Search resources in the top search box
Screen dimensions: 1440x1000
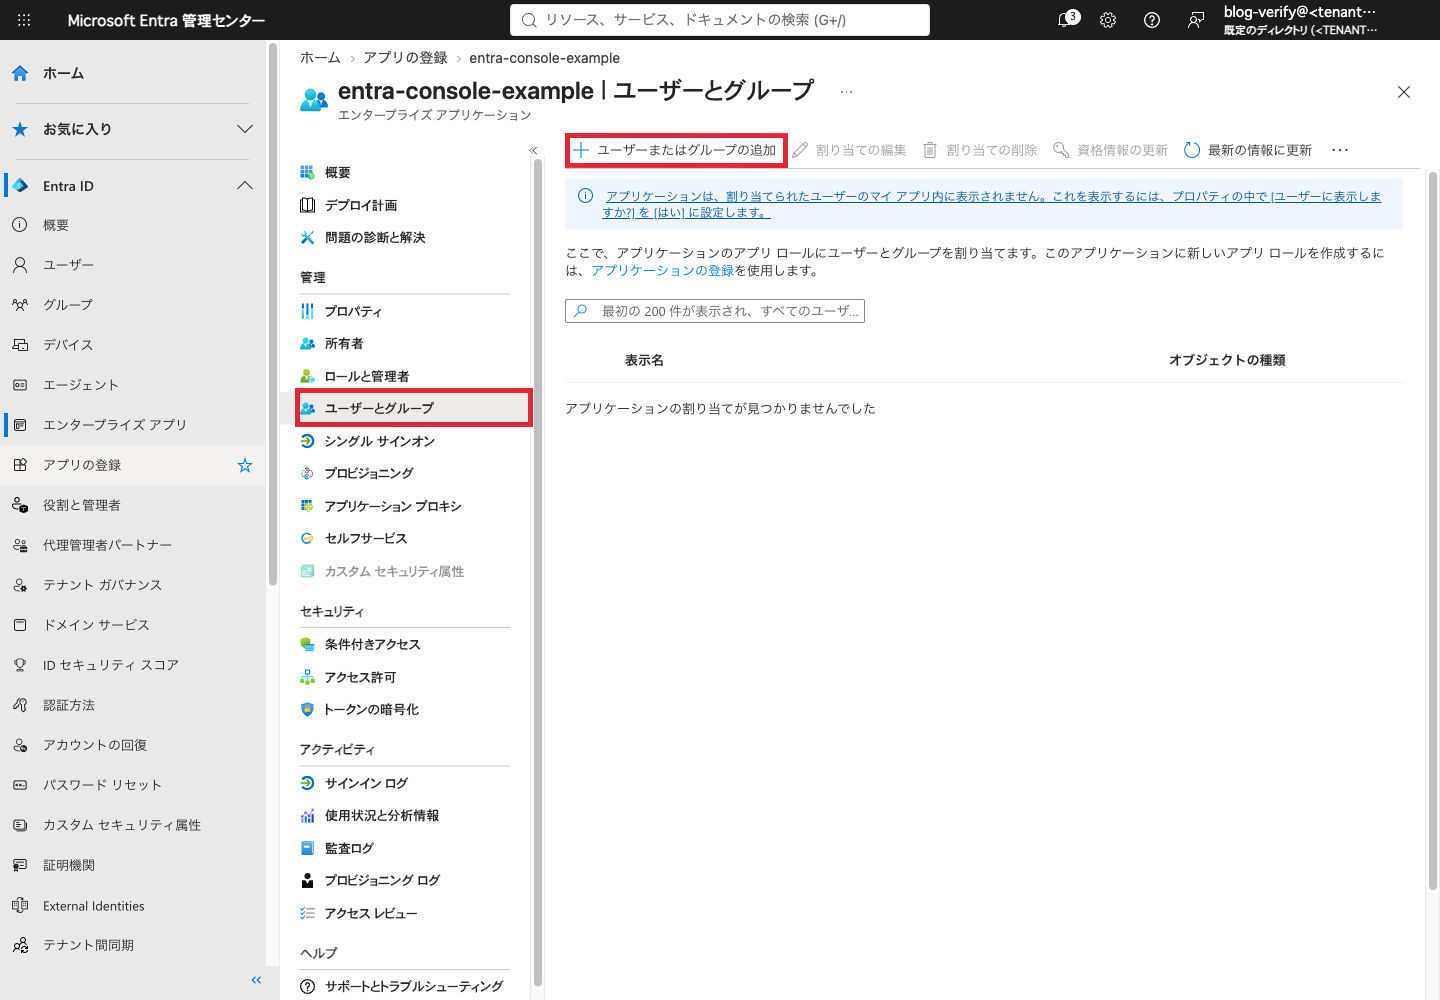[720, 20]
